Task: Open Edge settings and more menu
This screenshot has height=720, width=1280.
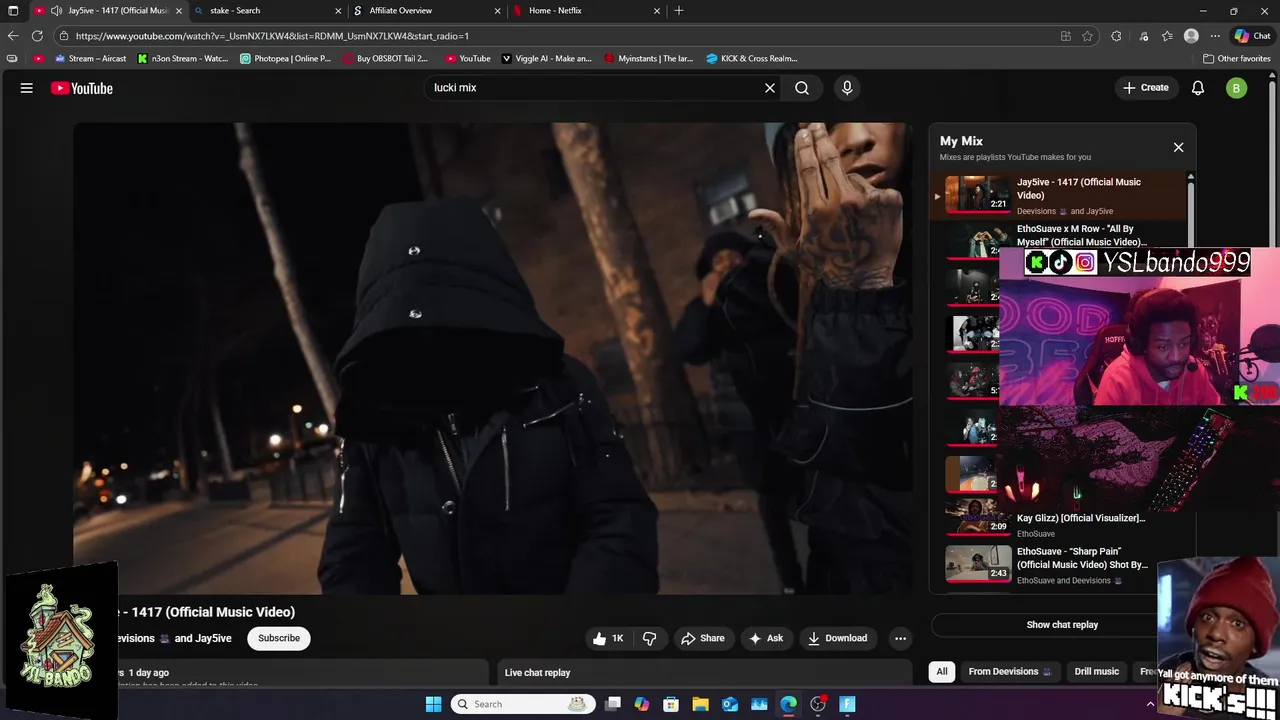Action: click(1215, 36)
